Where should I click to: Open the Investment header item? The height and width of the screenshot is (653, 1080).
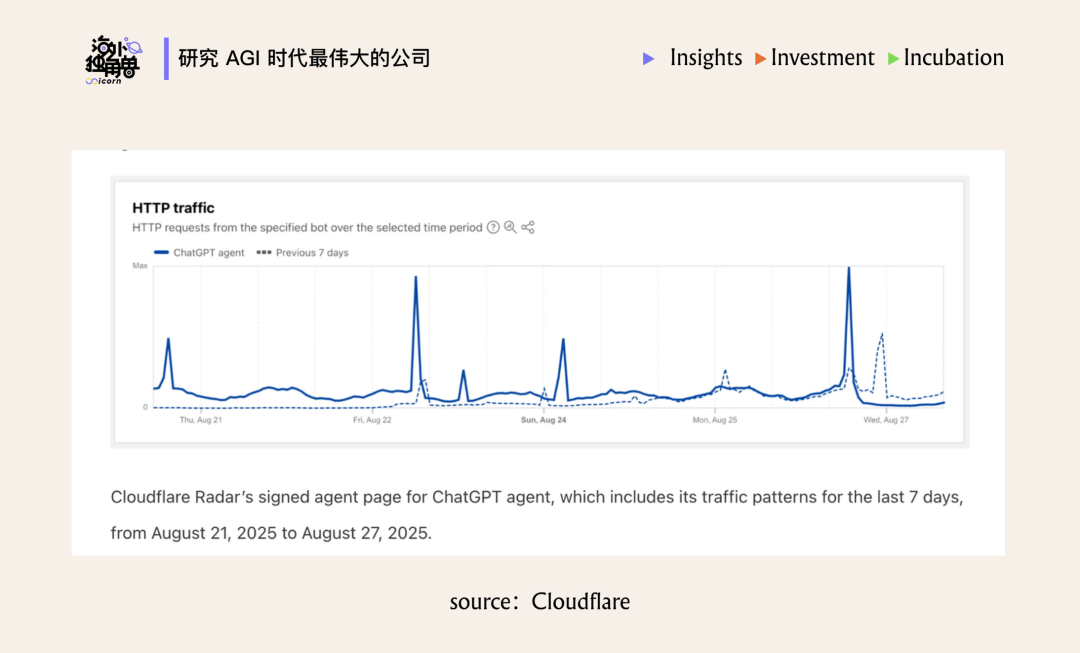822,58
